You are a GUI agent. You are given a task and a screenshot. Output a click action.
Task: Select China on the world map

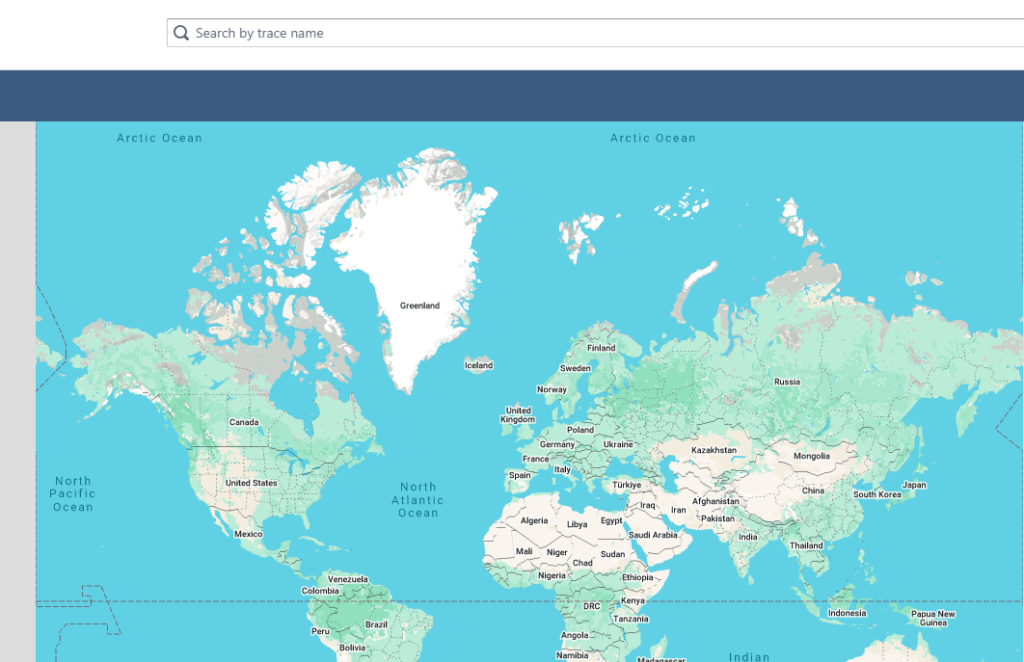tap(813, 491)
